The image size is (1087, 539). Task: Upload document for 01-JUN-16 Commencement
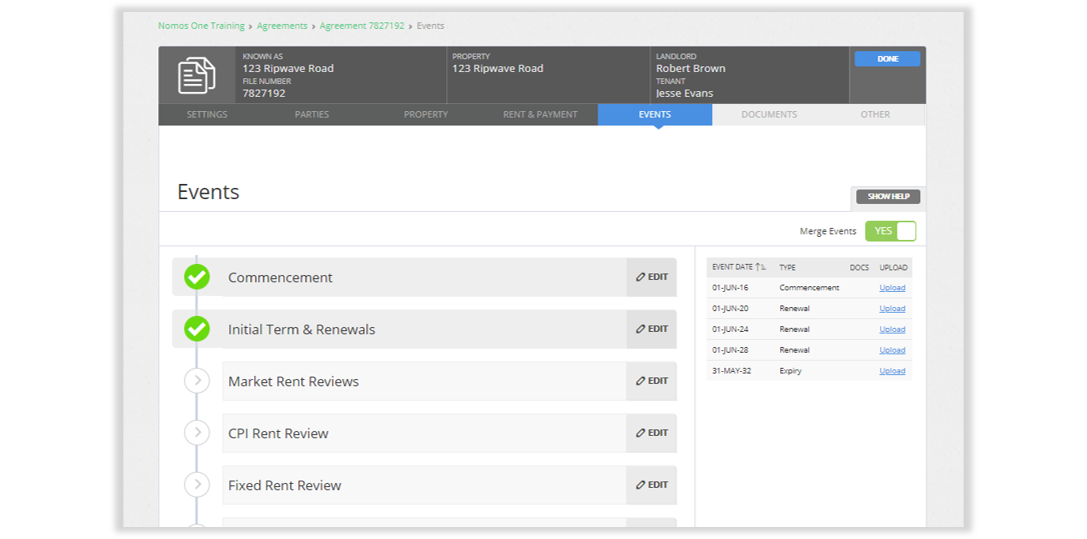click(892, 288)
